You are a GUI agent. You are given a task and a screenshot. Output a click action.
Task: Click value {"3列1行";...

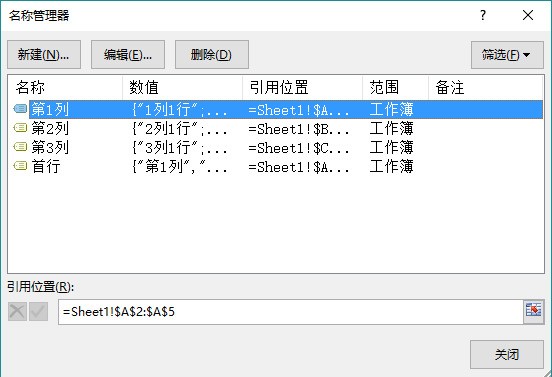coord(180,147)
